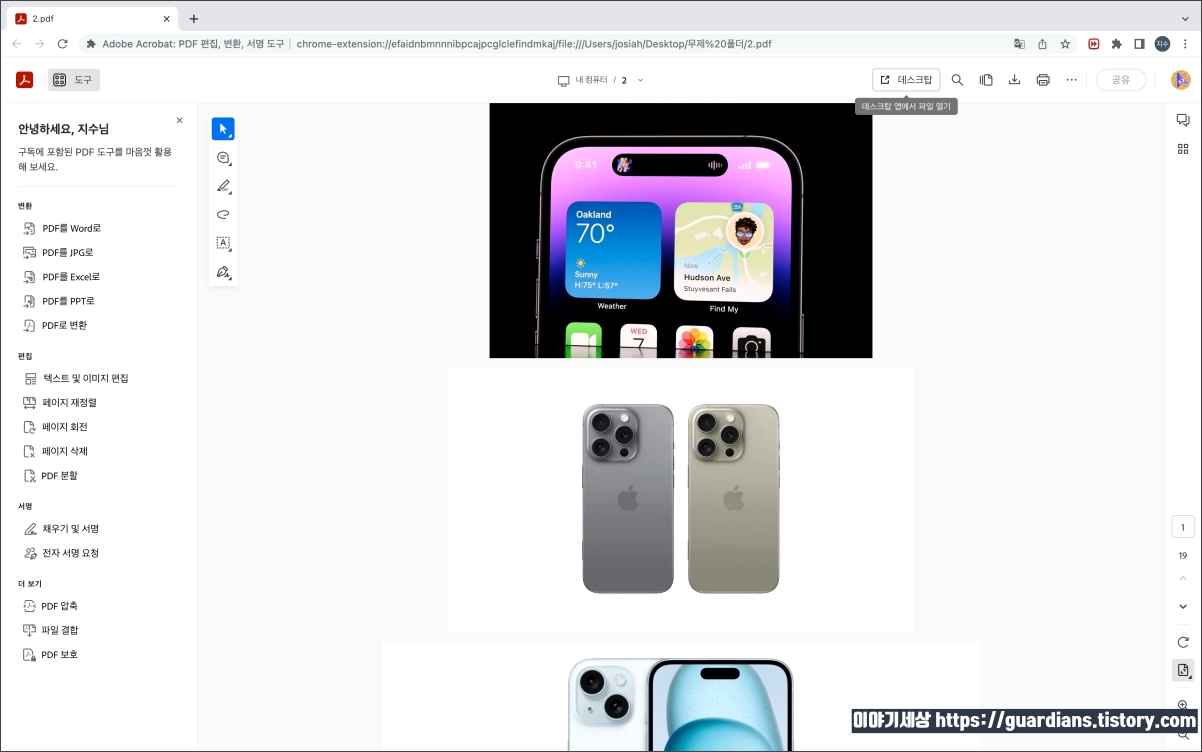
Task: Open the PDF로 변환 tool
Action: (x=55, y=325)
